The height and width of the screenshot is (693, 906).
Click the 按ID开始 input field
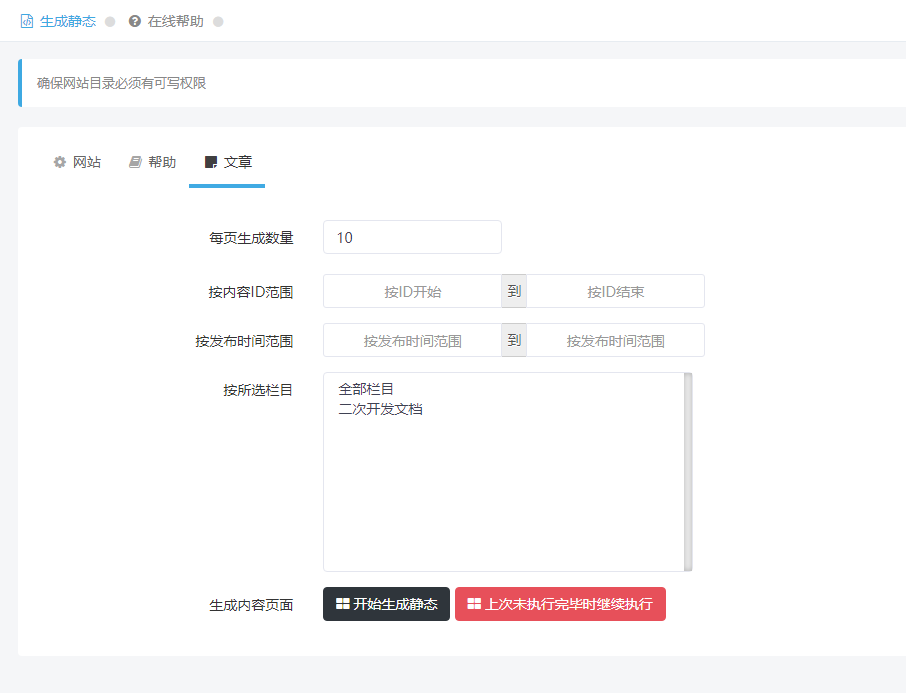413,291
